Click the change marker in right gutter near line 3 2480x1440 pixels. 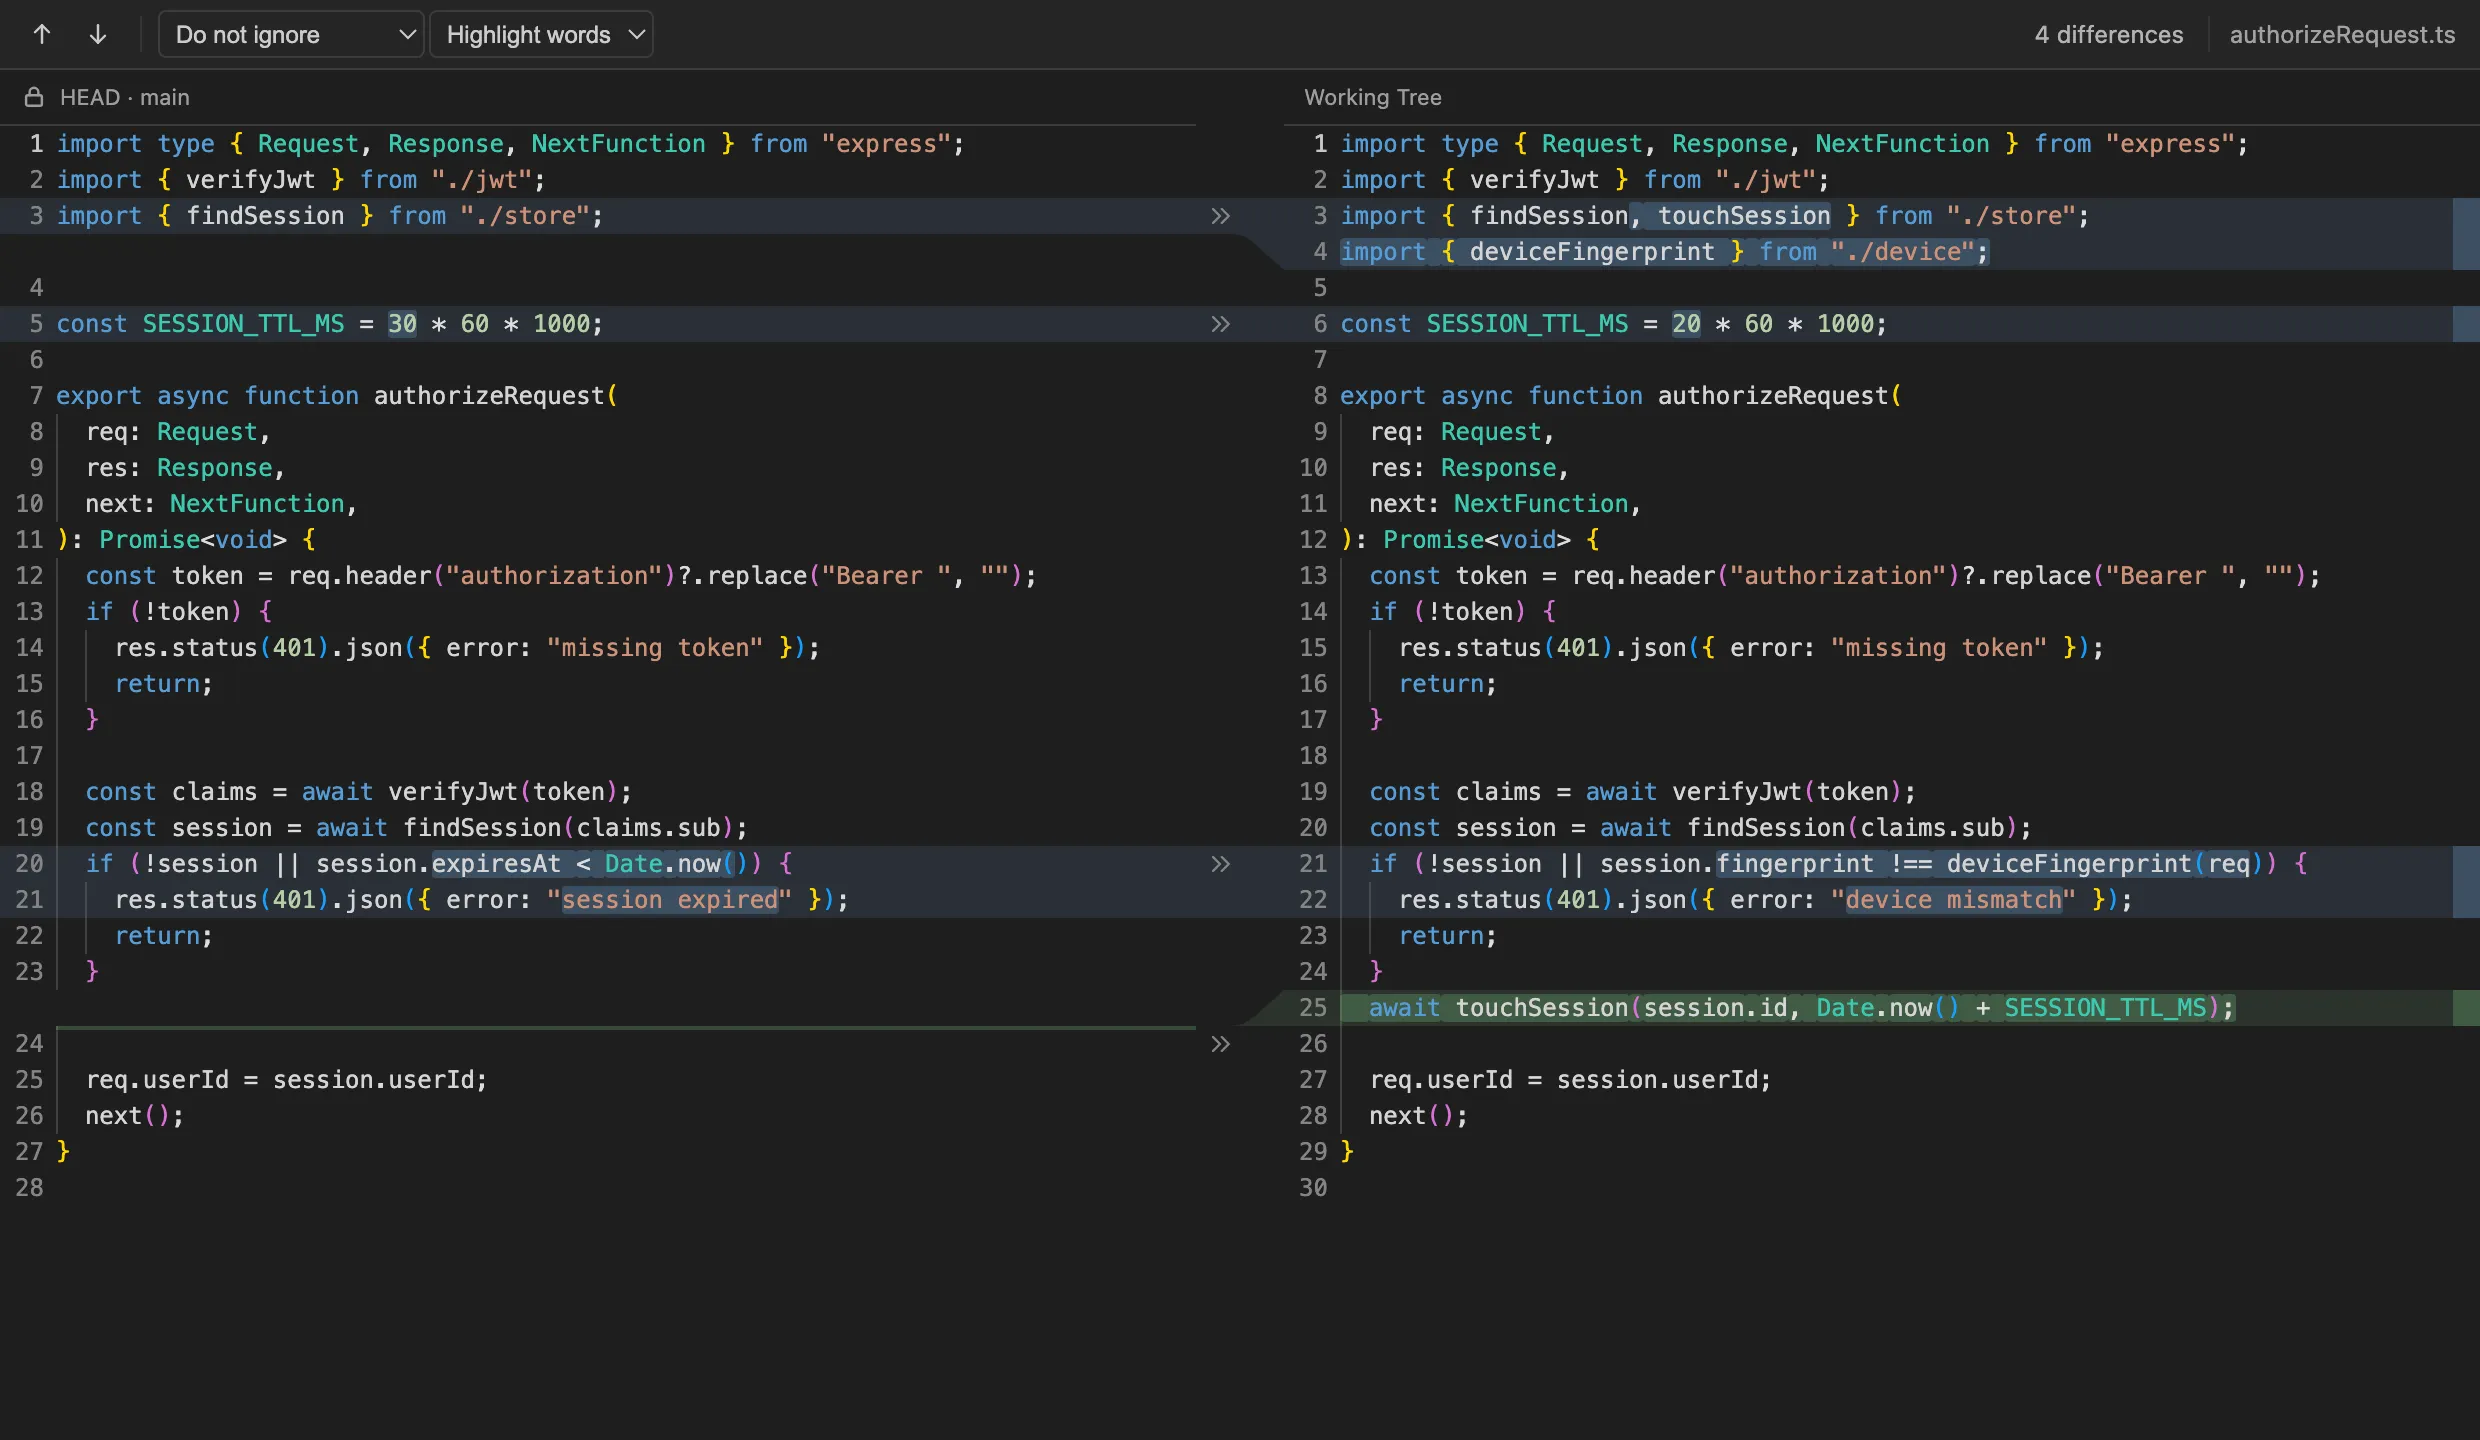point(2466,234)
